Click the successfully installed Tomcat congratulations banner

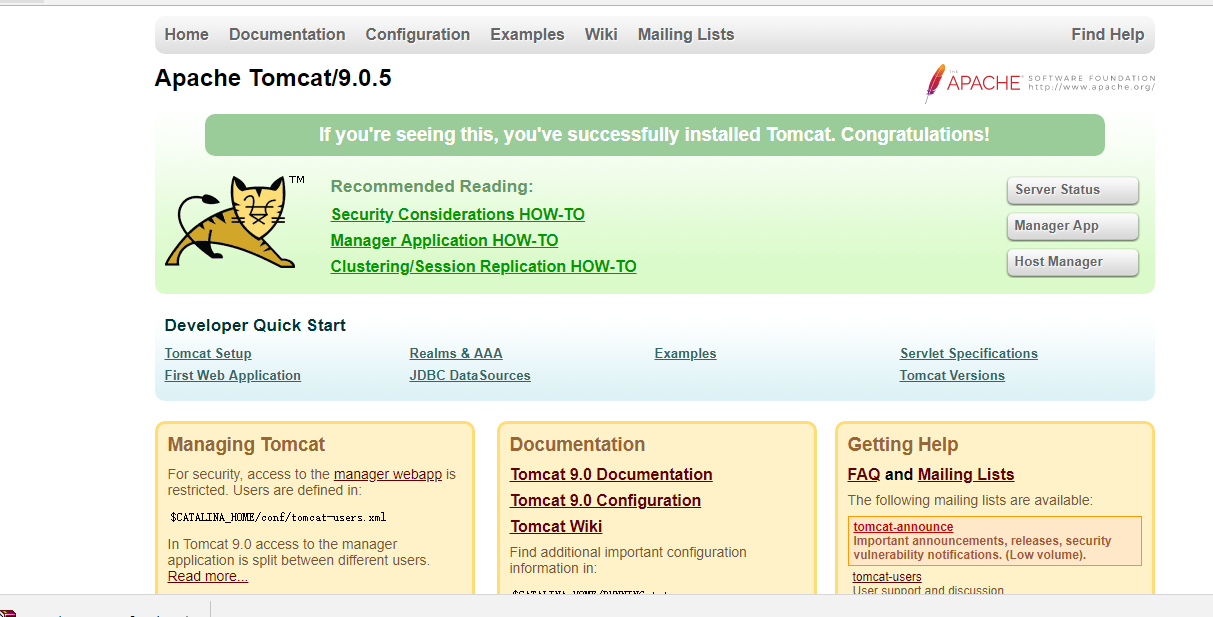click(655, 135)
